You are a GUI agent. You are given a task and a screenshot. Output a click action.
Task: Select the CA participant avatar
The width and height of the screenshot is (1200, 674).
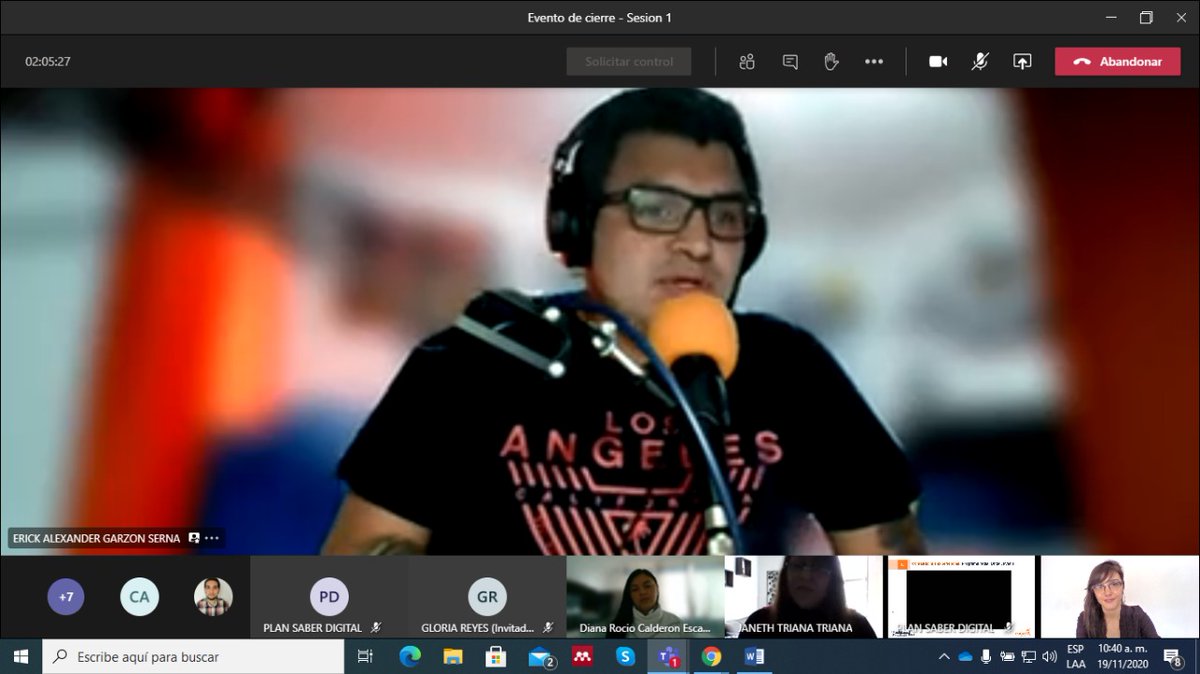tap(139, 597)
